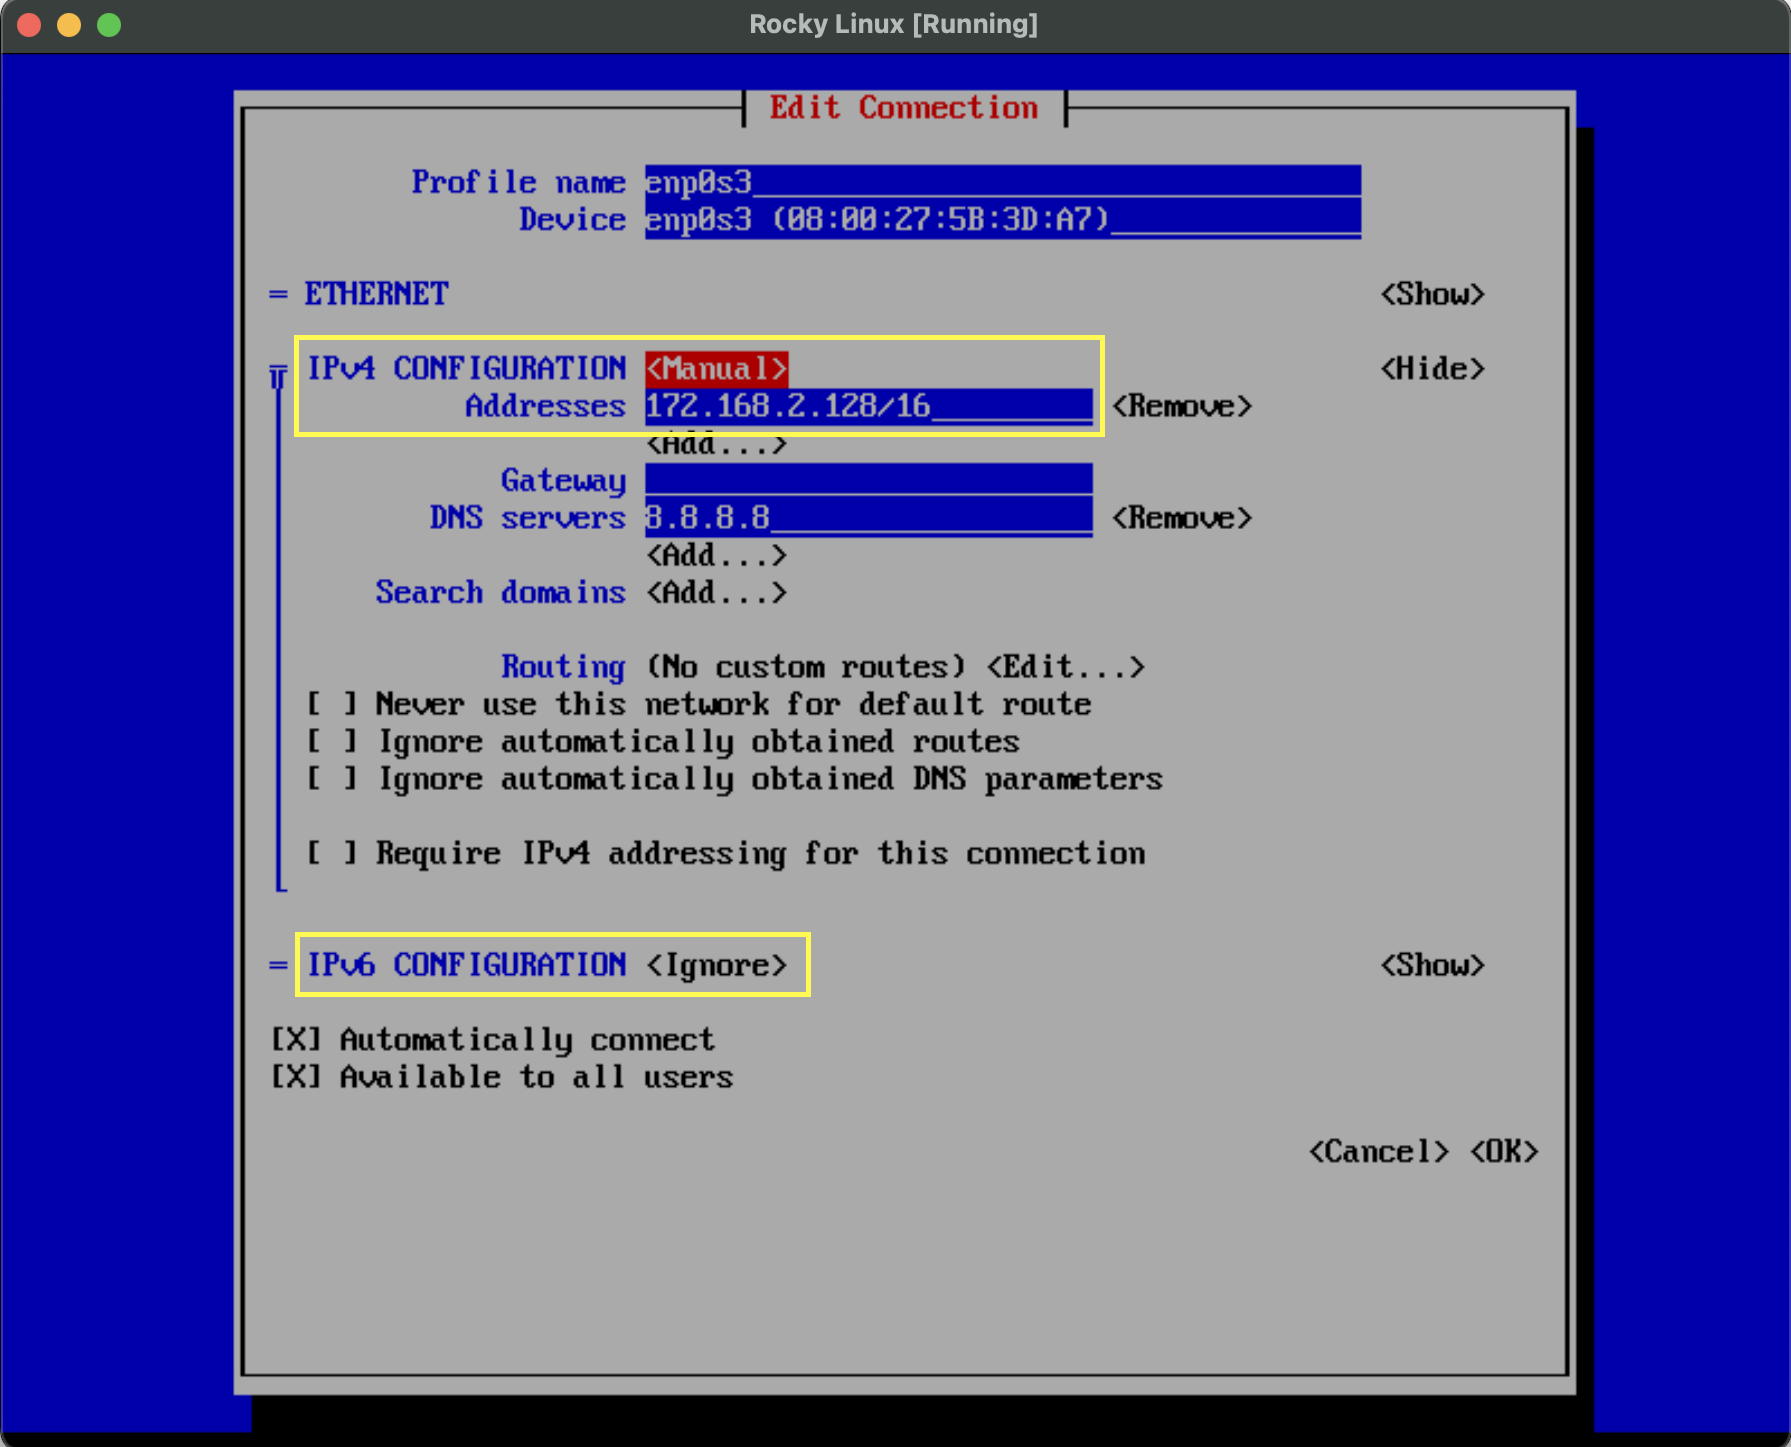This screenshot has width=1791, height=1447.
Task: Show the ETHERNET section
Action: [1432, 294]
